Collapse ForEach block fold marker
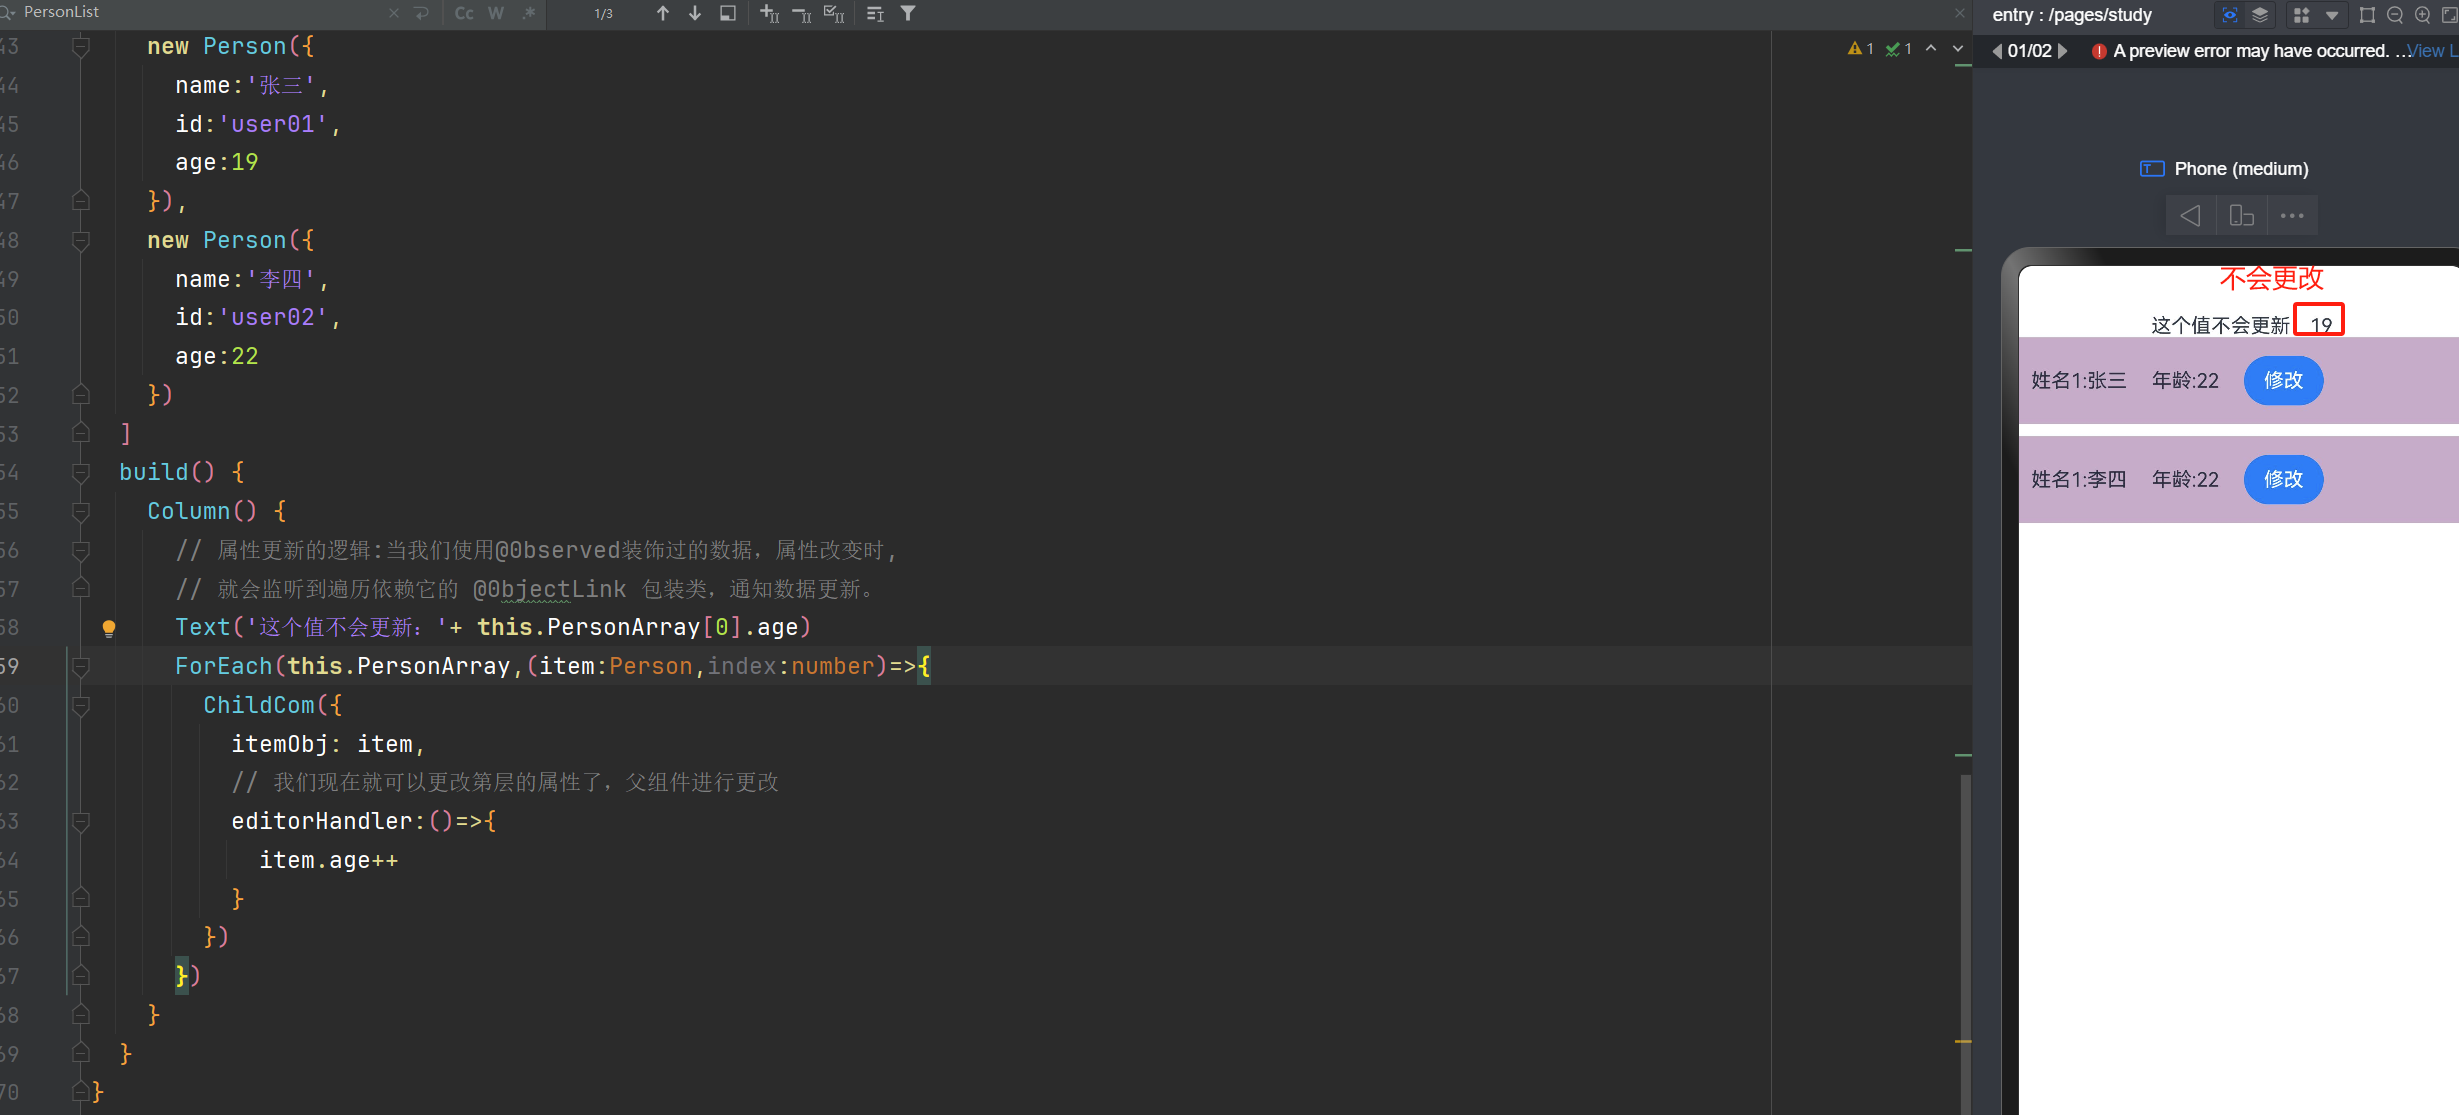The height and width of the screenshot is (1115, 2459). tap(81, 666)
